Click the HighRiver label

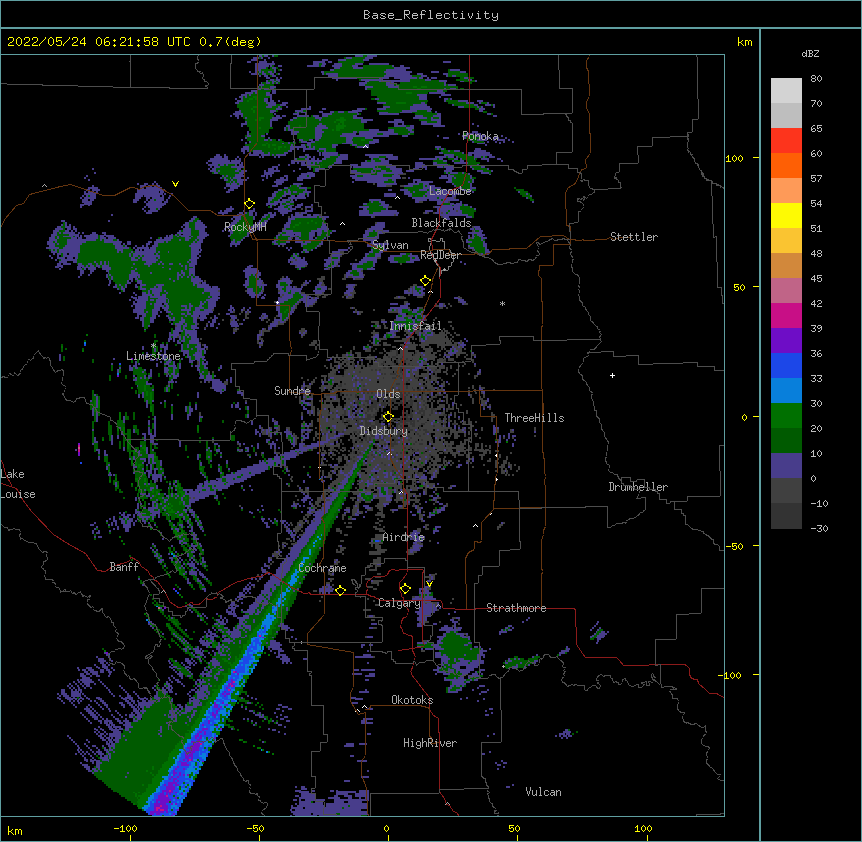click(430, 743)
